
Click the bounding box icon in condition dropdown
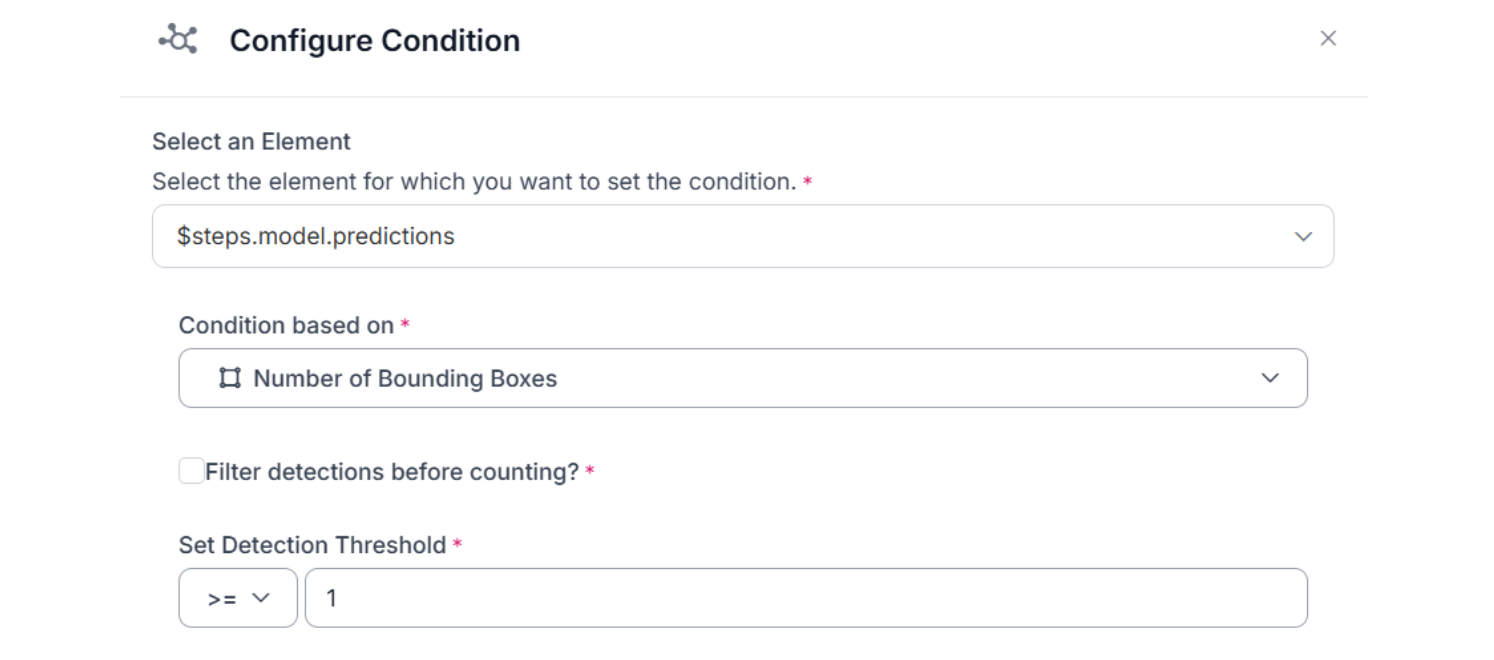tap(230, 378)
